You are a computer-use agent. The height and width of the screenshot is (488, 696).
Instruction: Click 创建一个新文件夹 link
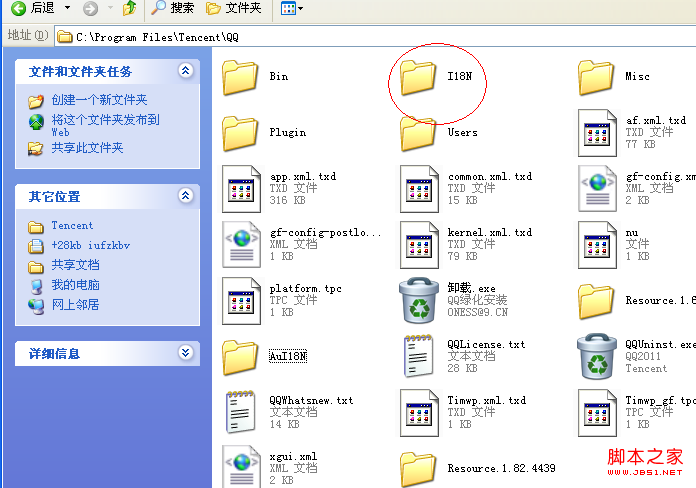pyautogui.click(x=99, y=100)
